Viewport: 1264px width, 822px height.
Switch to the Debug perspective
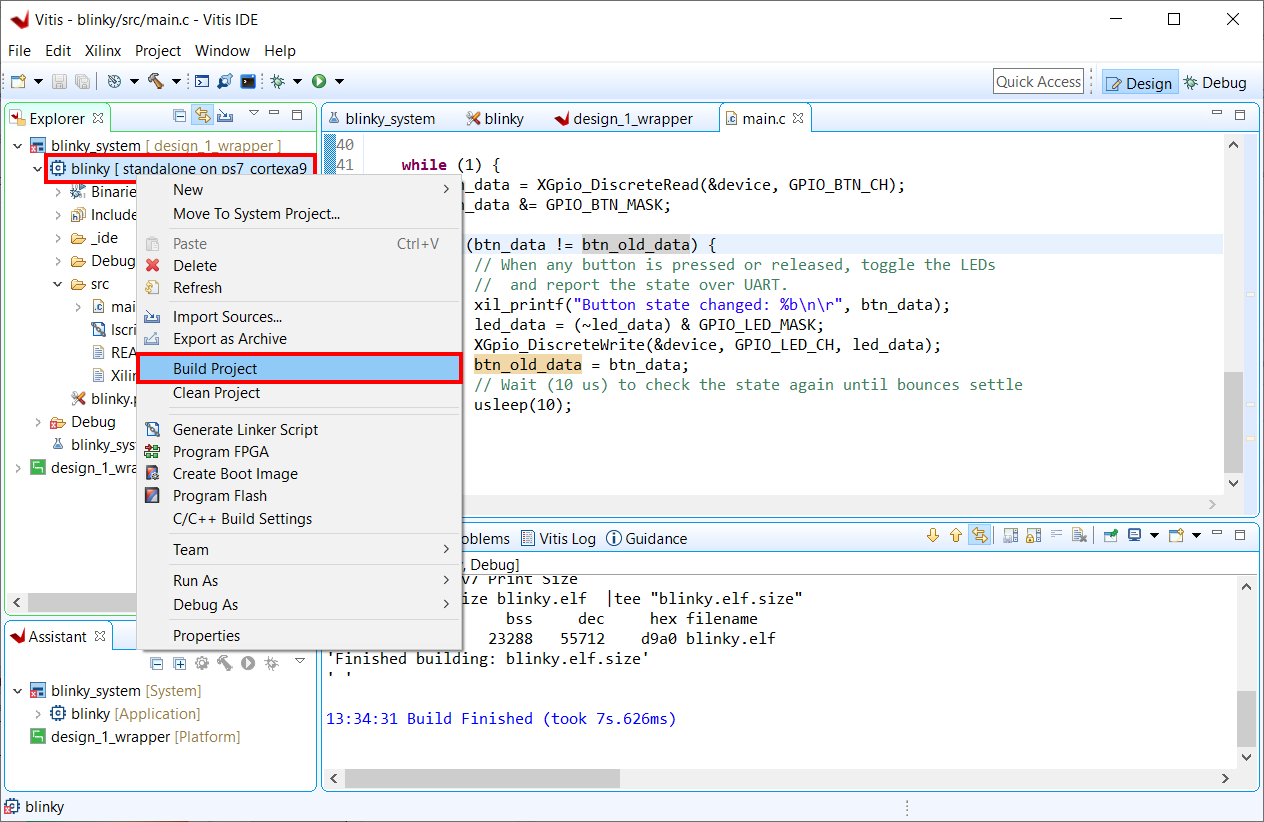coord(1215,83)
